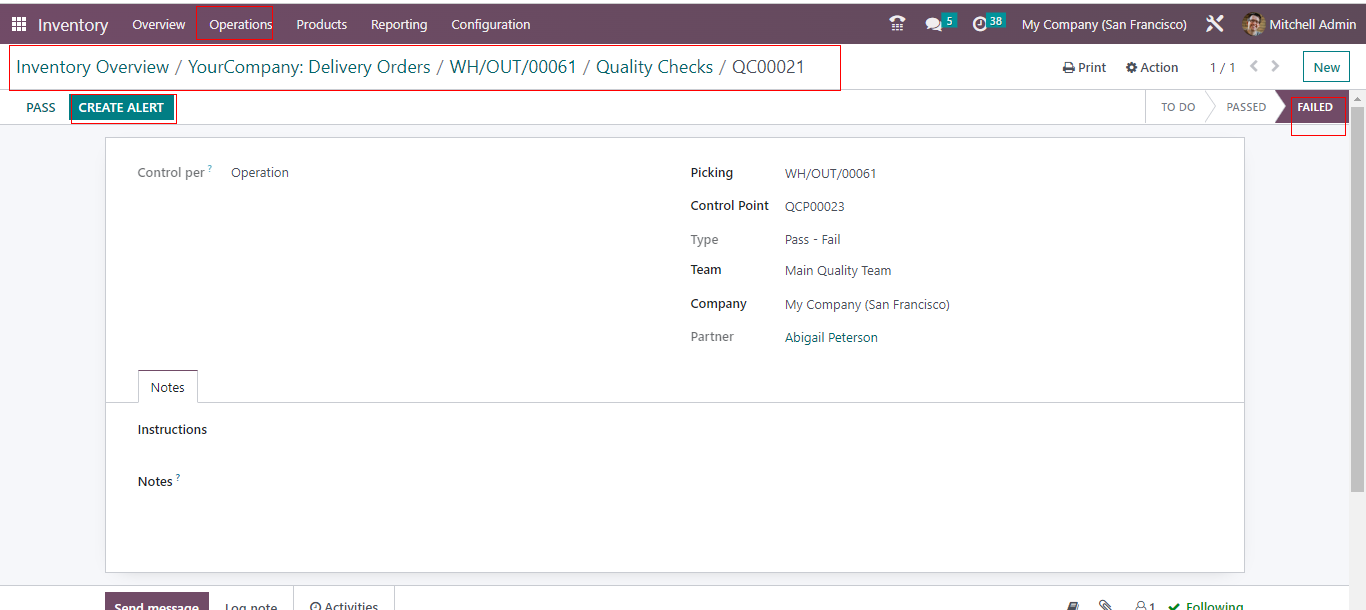Open the Configuration menu
This screenshot has height=610, width=1366.
pos(490,24)
